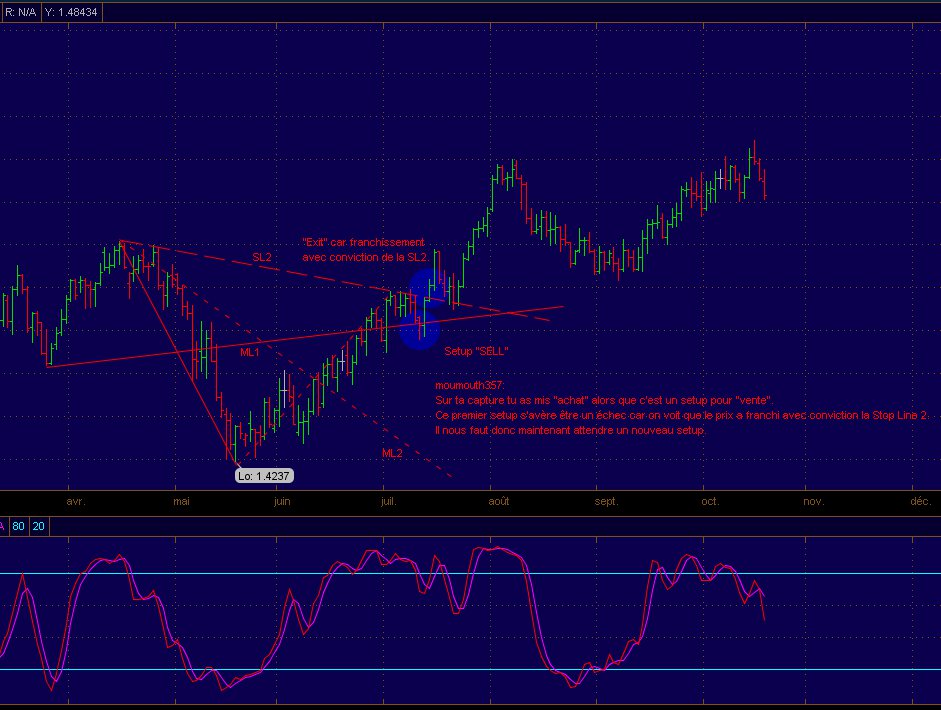Select the ML1 median line label
Screen dimensions: 941x710
coord(250,352)
